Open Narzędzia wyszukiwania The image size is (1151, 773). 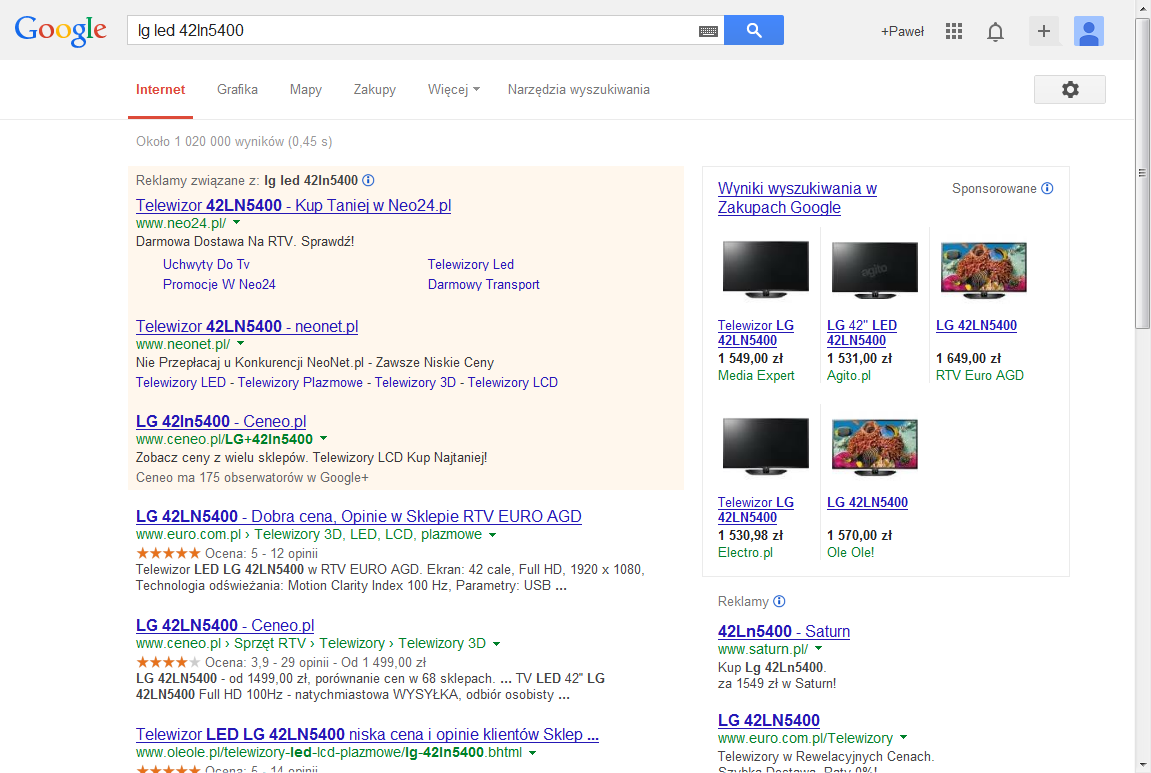pyautogui.click(x=578, y=90)
